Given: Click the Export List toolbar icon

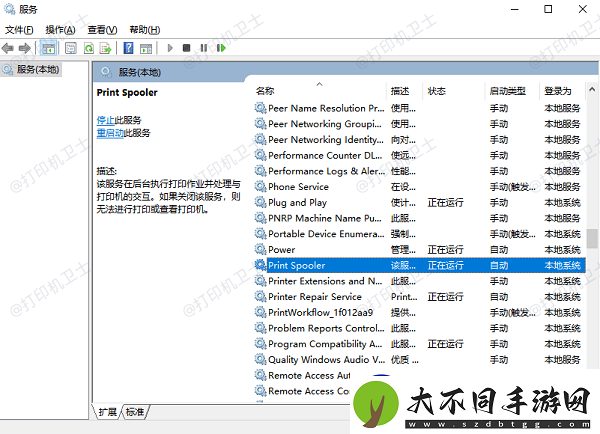Looking at the screenshot, I should pos(106,48).
